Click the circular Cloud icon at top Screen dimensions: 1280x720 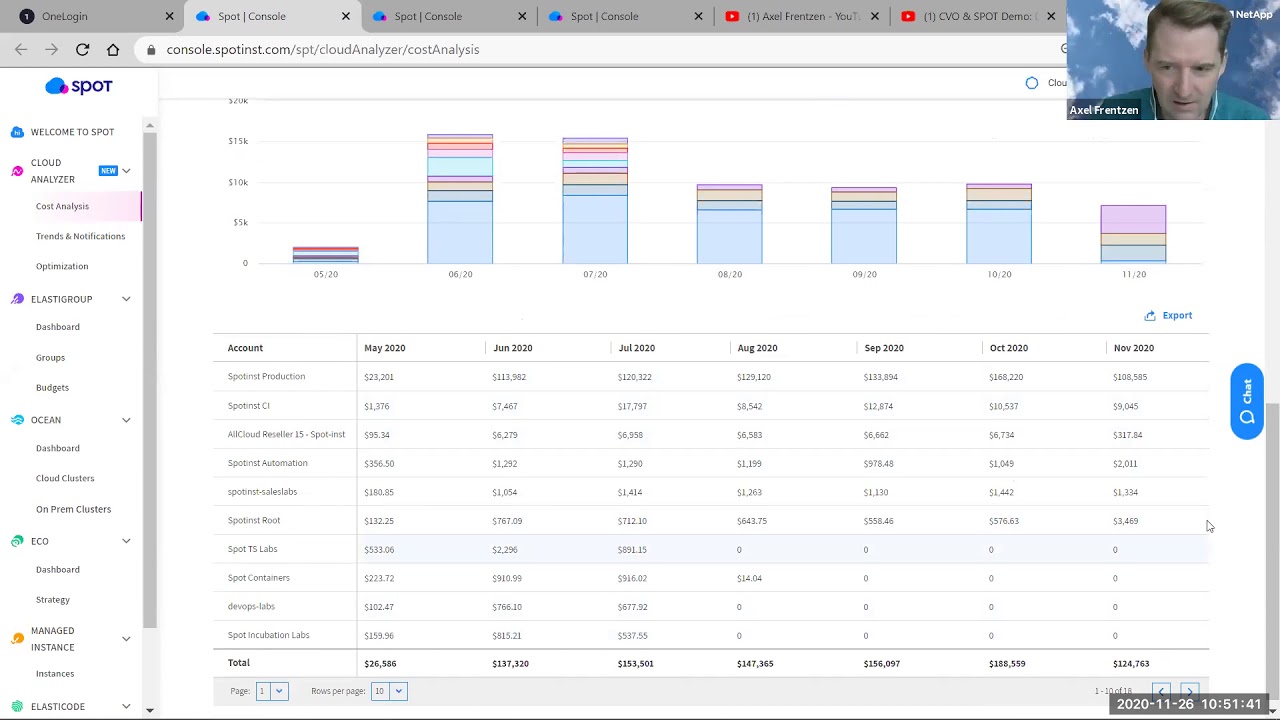(1032, 83)
